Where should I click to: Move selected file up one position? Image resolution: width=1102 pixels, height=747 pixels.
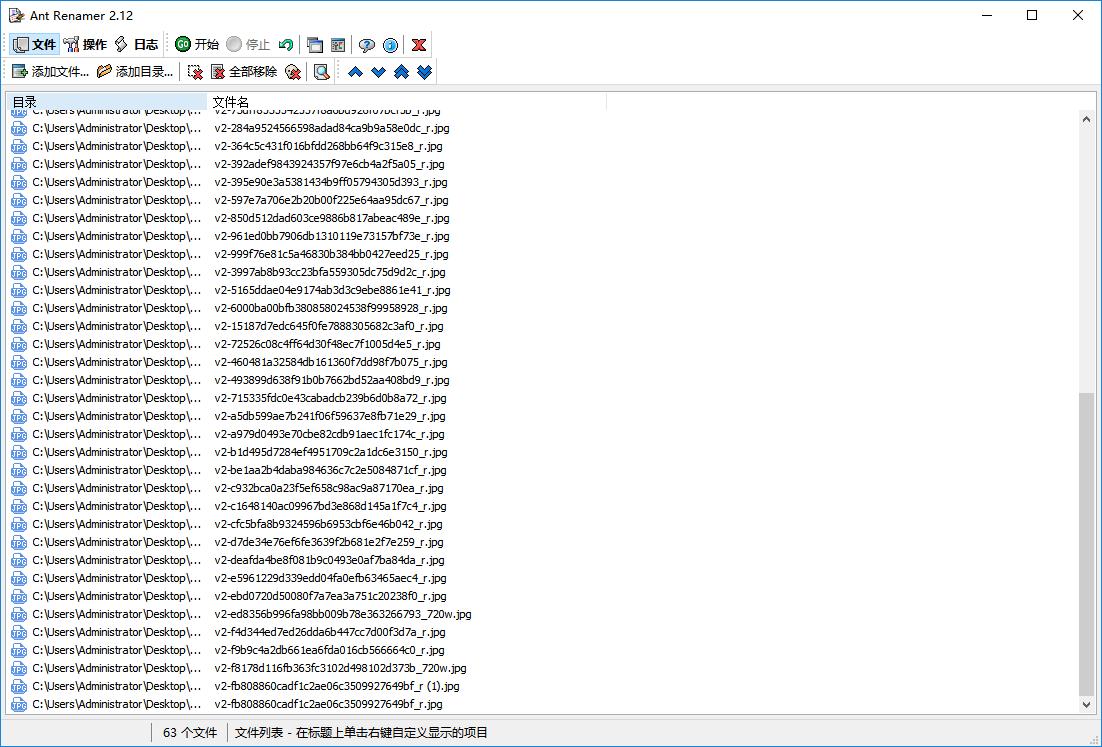[x=355, y=72]
